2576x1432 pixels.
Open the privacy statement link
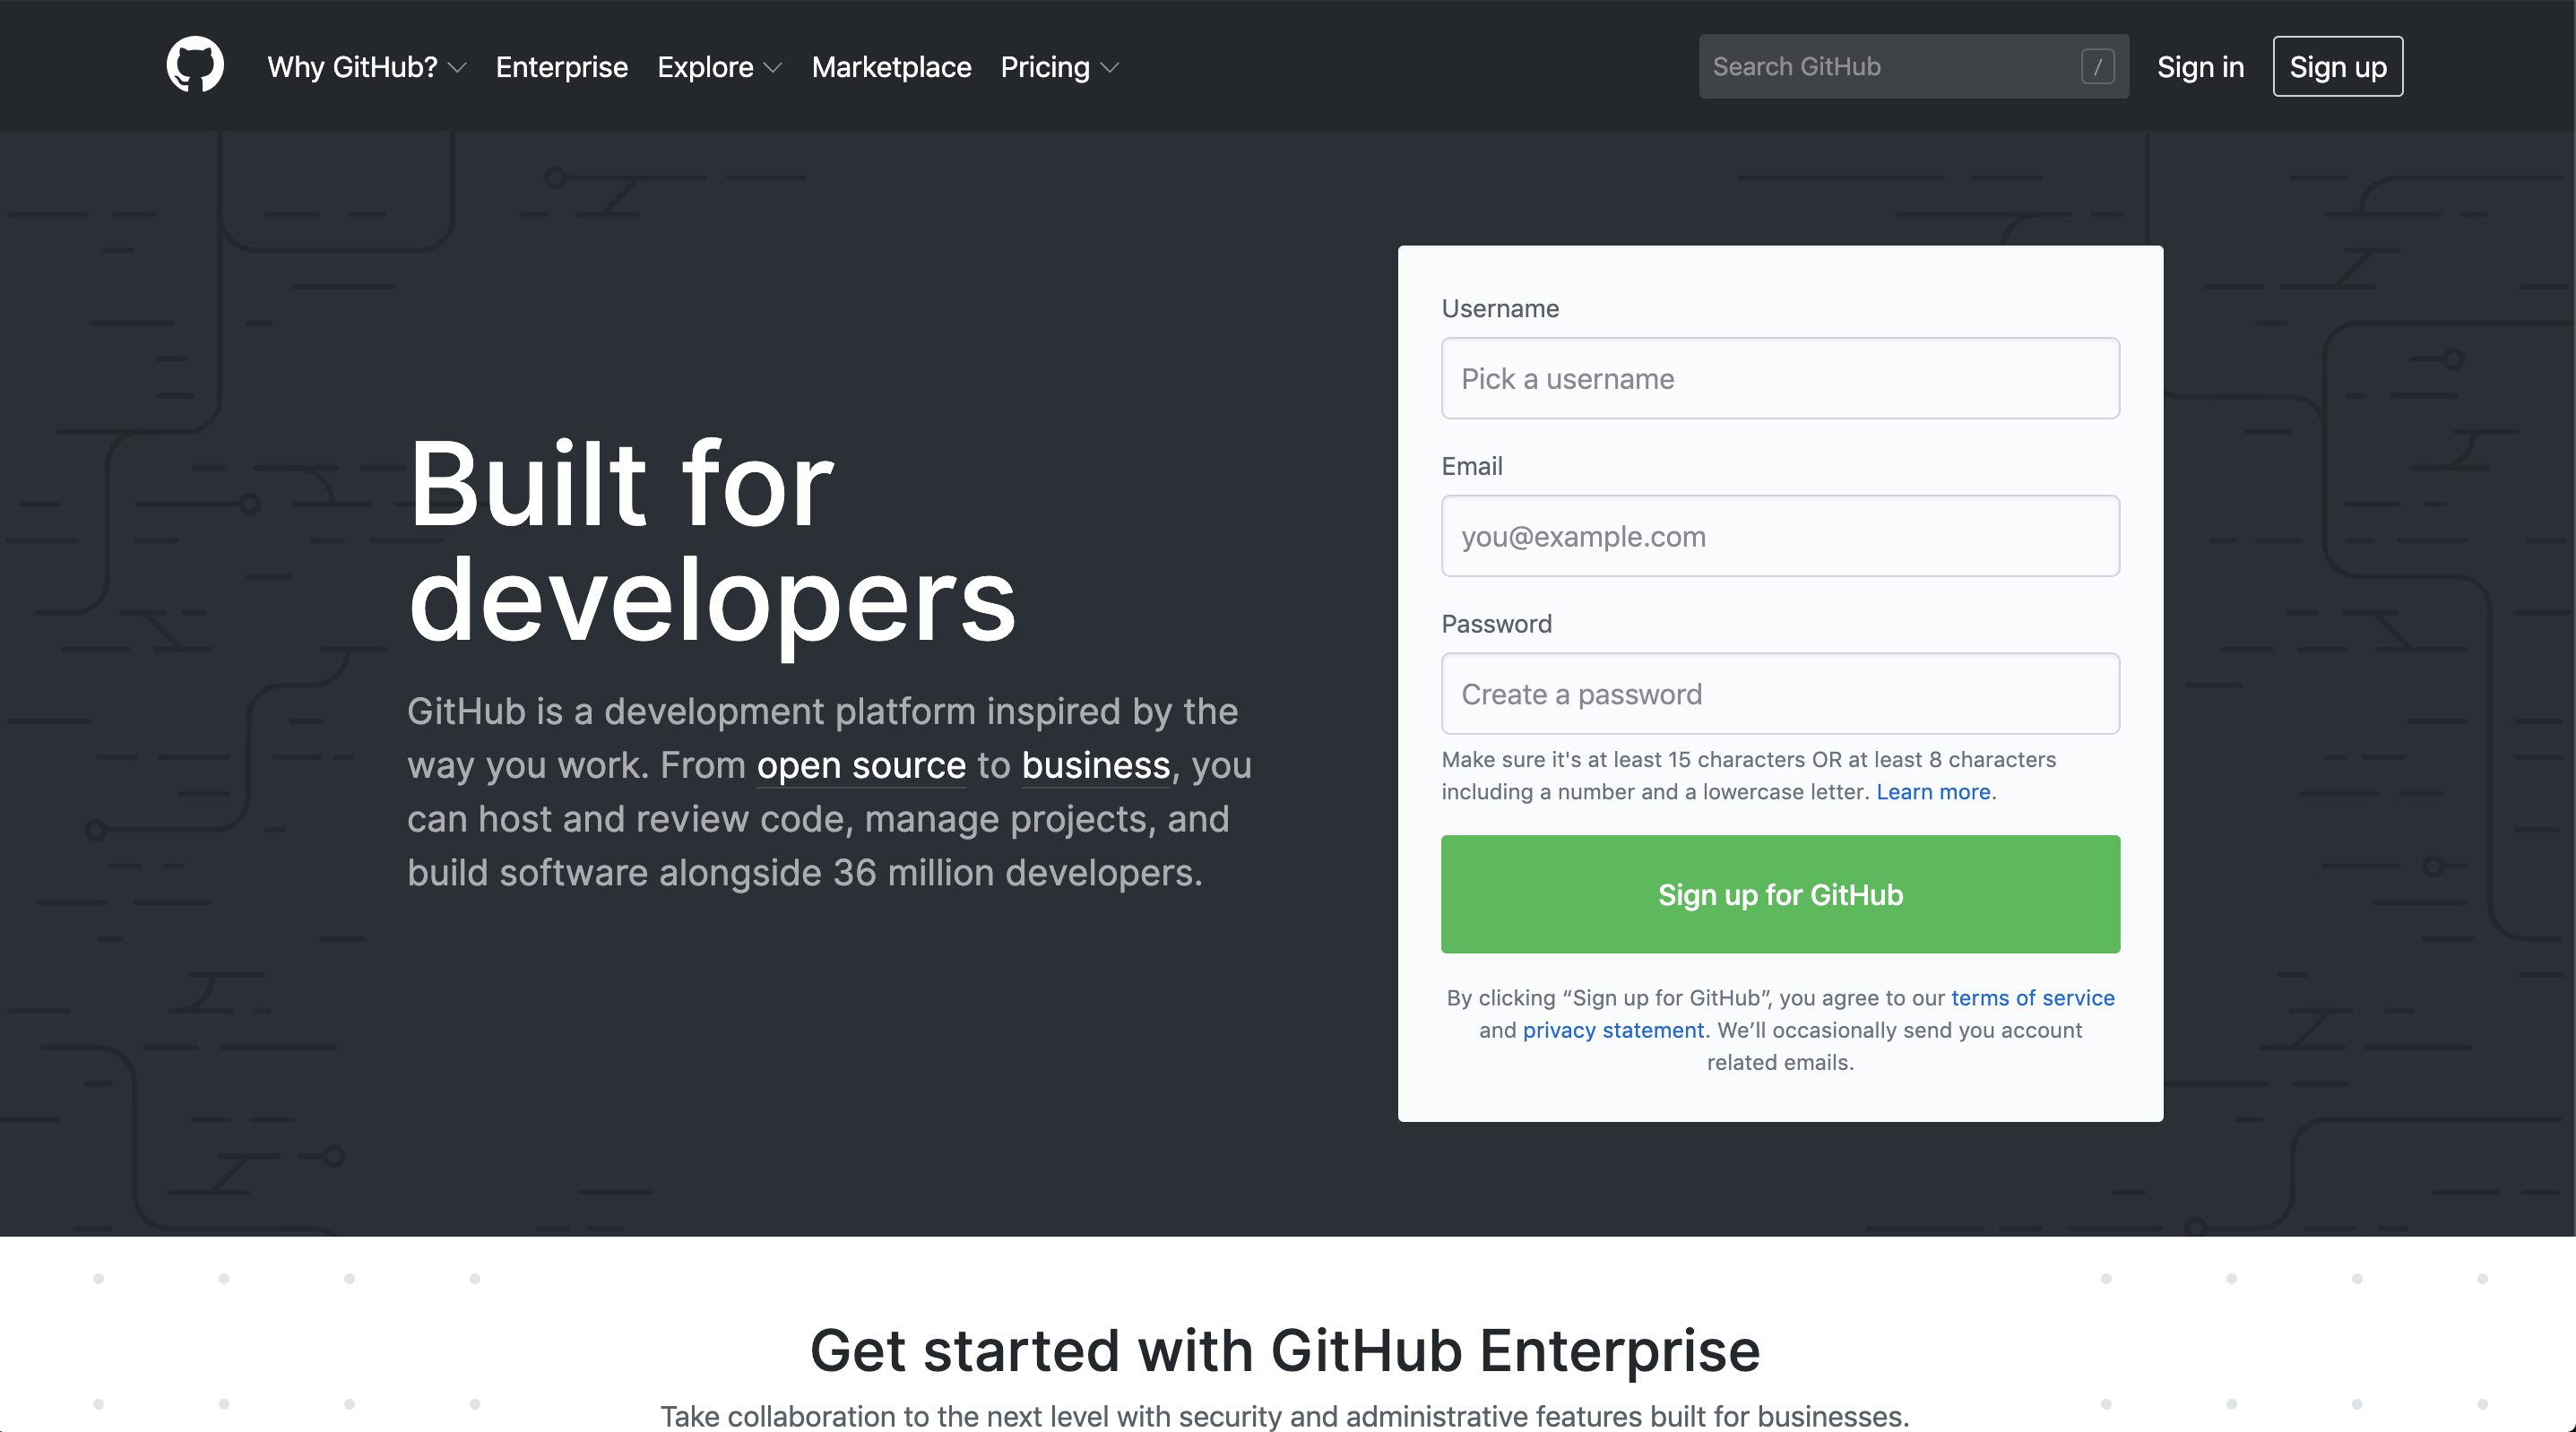pos(1613,1030)
